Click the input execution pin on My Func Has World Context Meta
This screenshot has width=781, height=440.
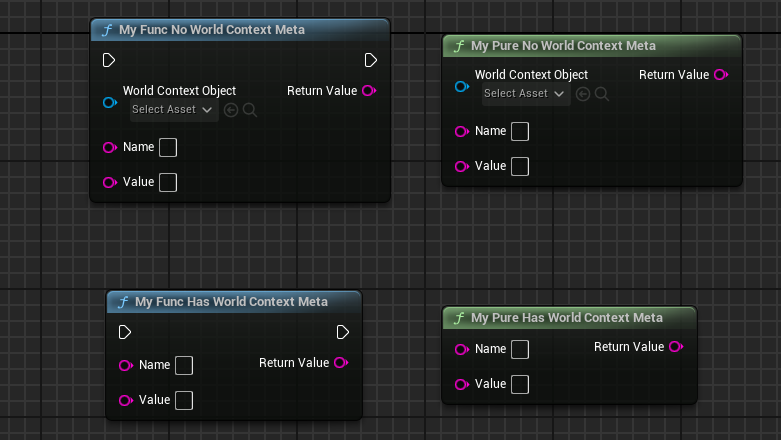(x=125, y=332)
